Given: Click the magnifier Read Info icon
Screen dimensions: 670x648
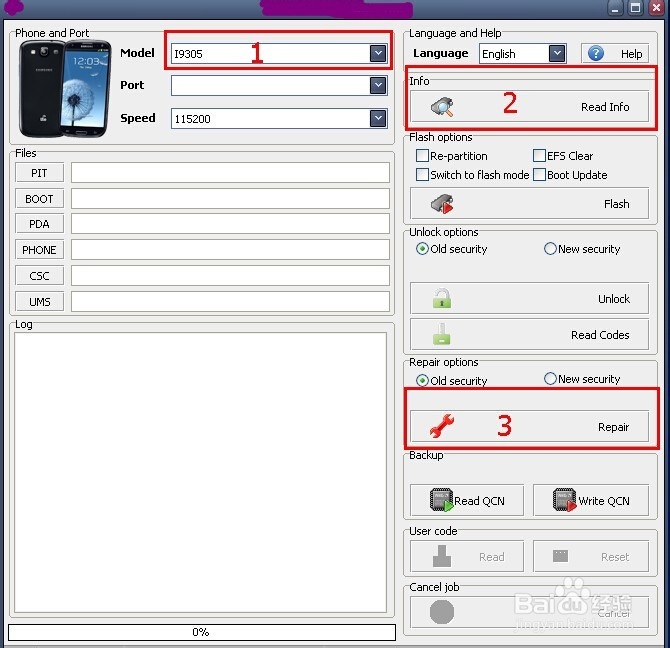Looking at the screenshot, I should 442,107.
